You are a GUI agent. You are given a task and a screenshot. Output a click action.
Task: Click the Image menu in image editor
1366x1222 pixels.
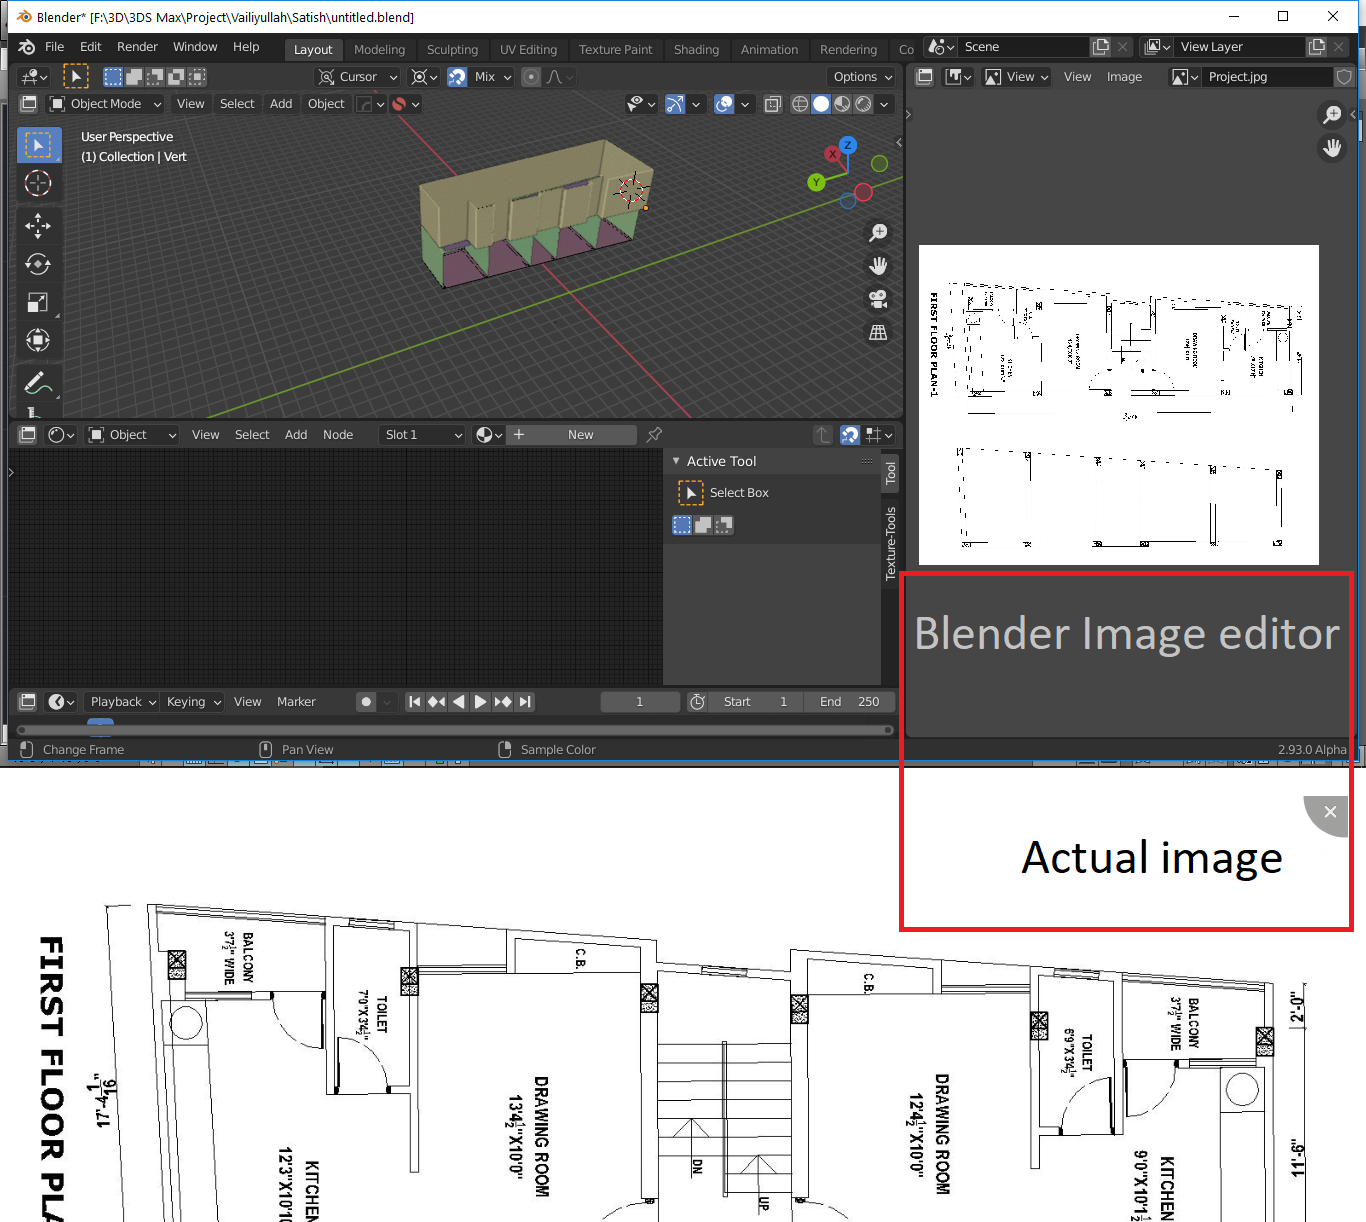click(1124, 77)
